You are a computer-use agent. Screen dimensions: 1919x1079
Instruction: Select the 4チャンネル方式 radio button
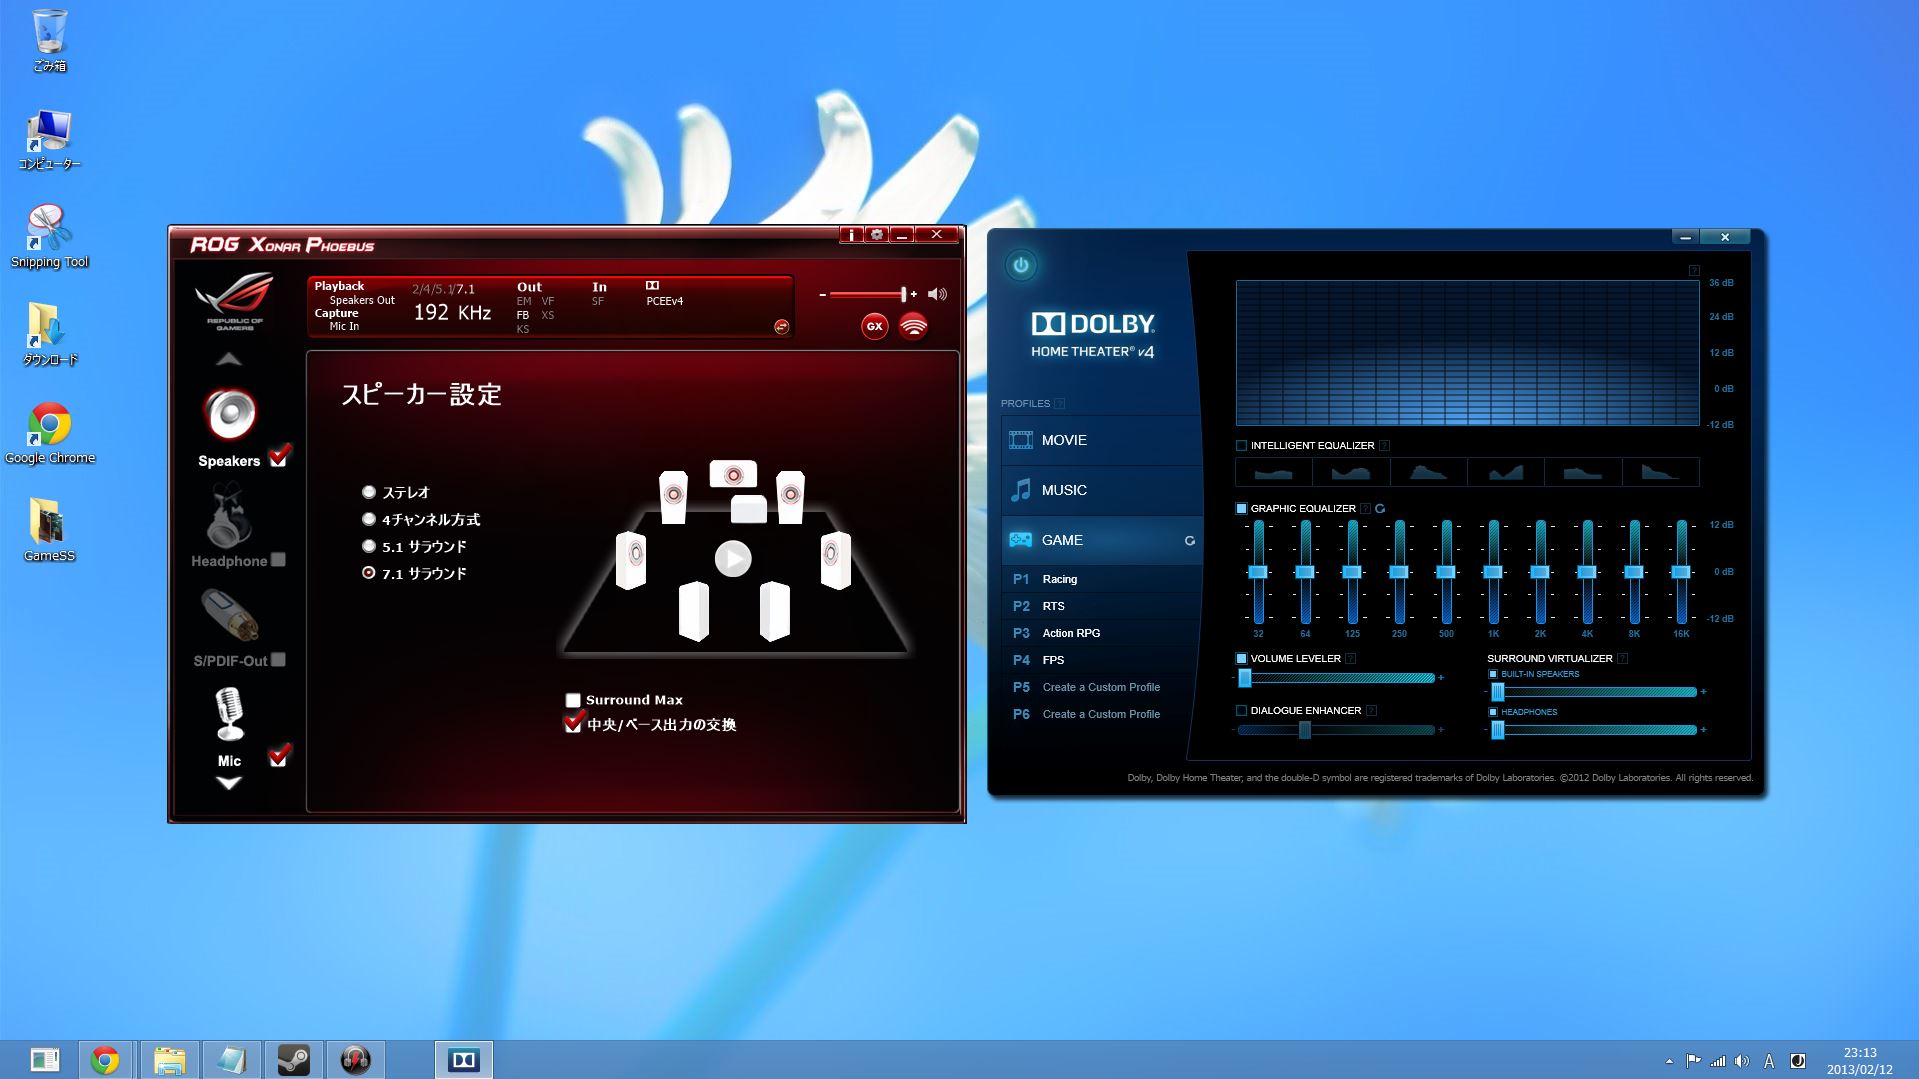[369, 519]
